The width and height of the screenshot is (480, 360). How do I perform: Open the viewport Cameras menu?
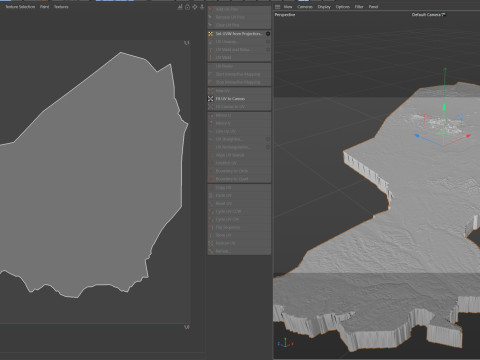tap(305, 7)
